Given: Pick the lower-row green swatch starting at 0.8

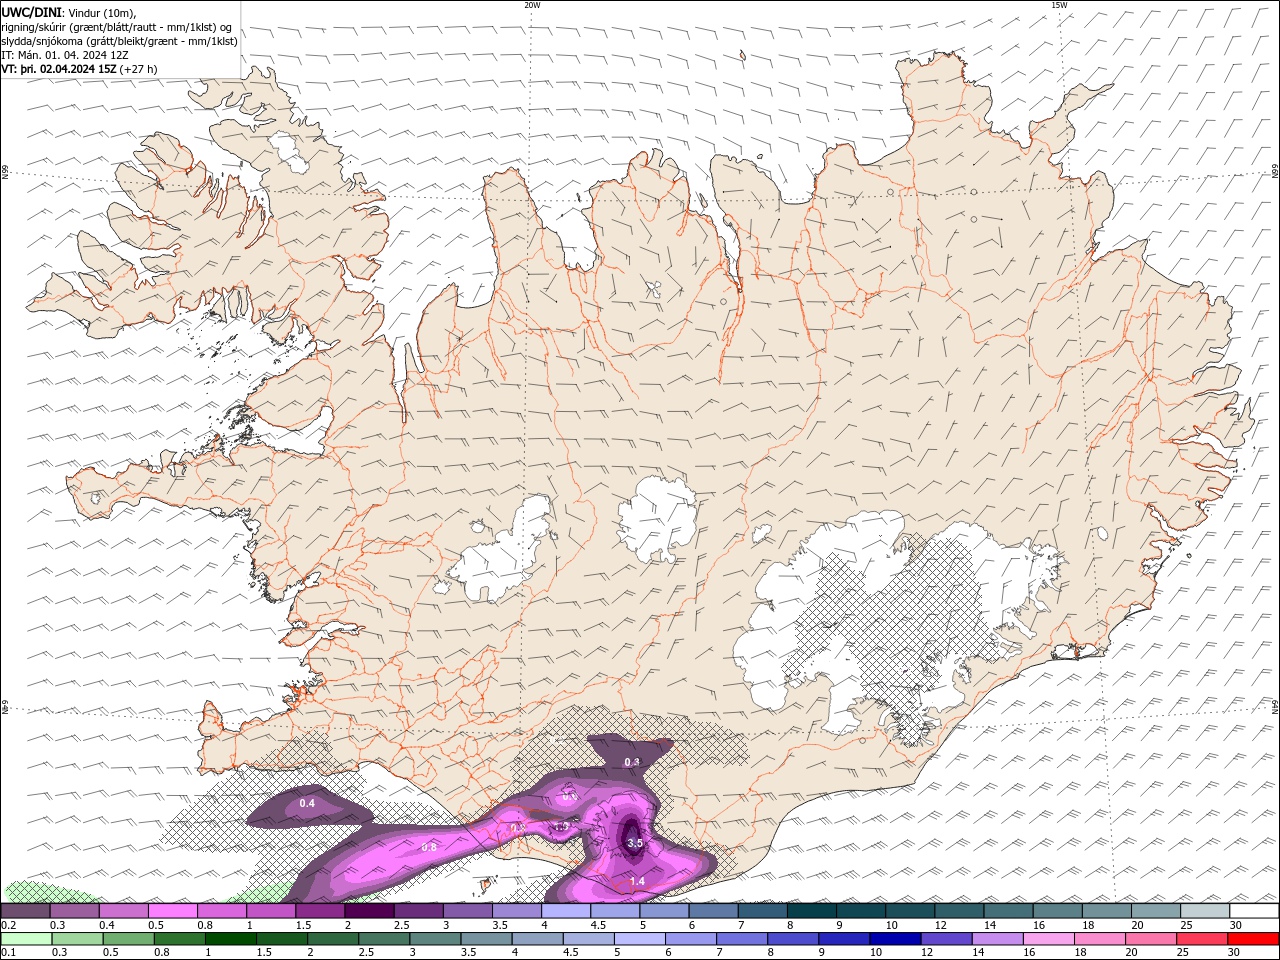Looking at the screenshot, I should [179, 939].
